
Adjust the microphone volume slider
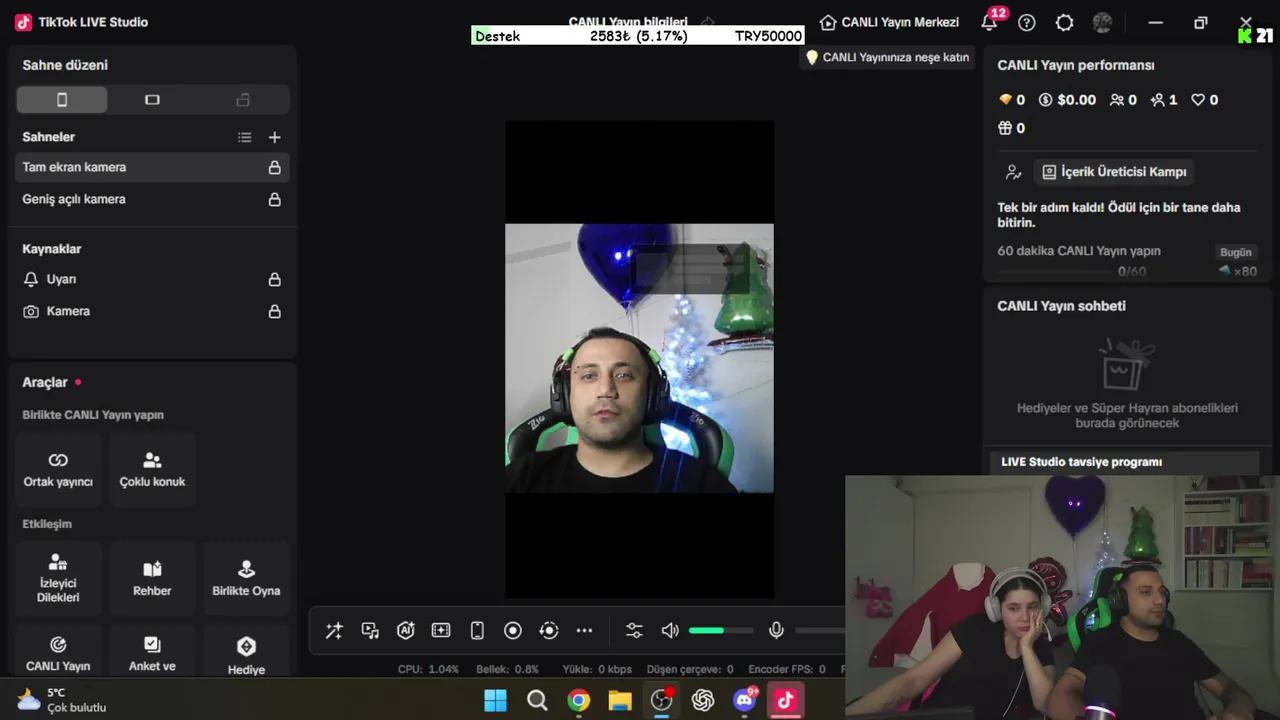[x=820, y=630]
